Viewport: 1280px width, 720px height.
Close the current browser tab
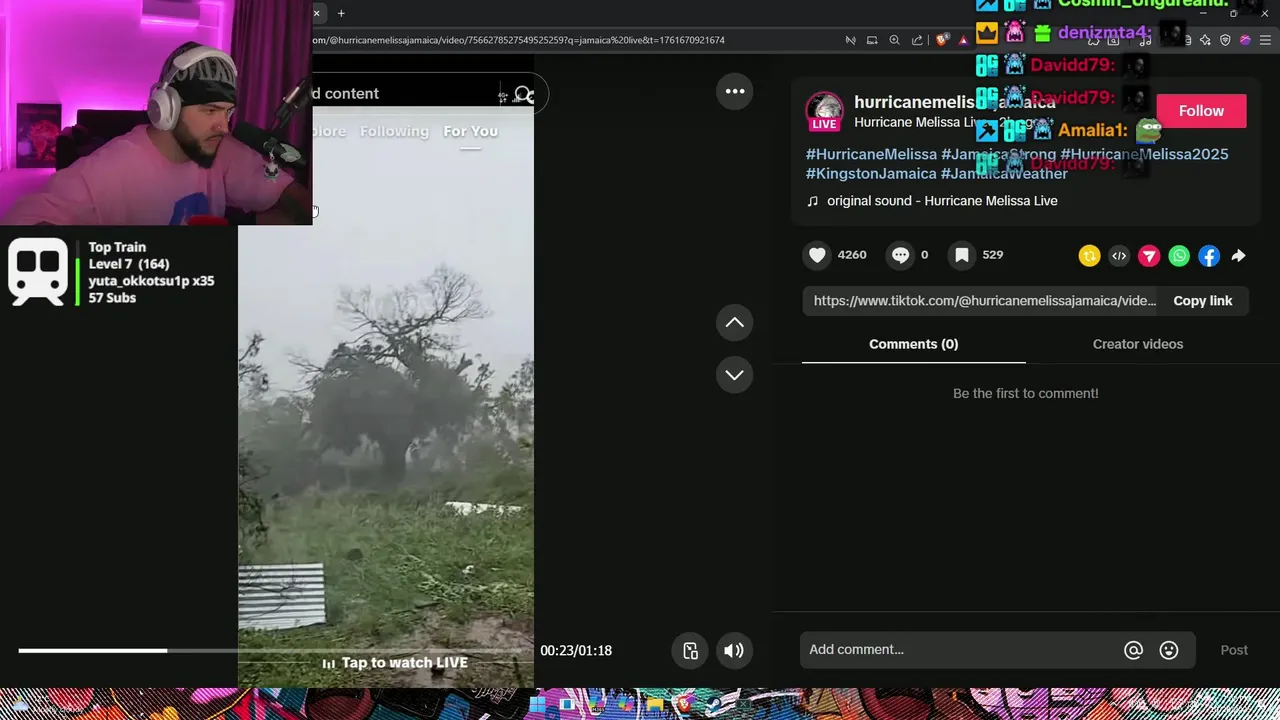(x=316, y=13)
